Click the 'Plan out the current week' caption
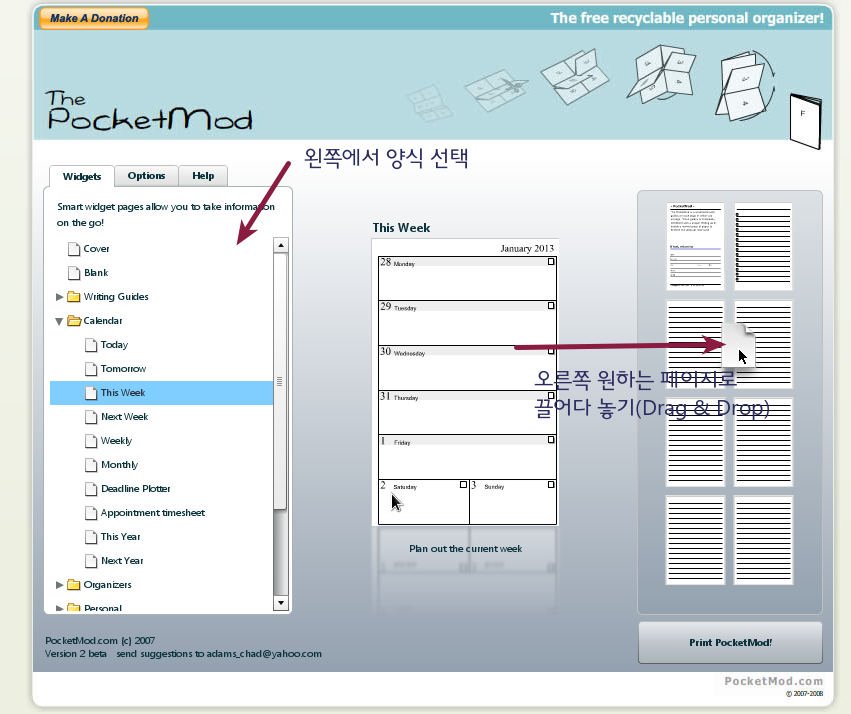The image size is (851, 714). [466, 549]
